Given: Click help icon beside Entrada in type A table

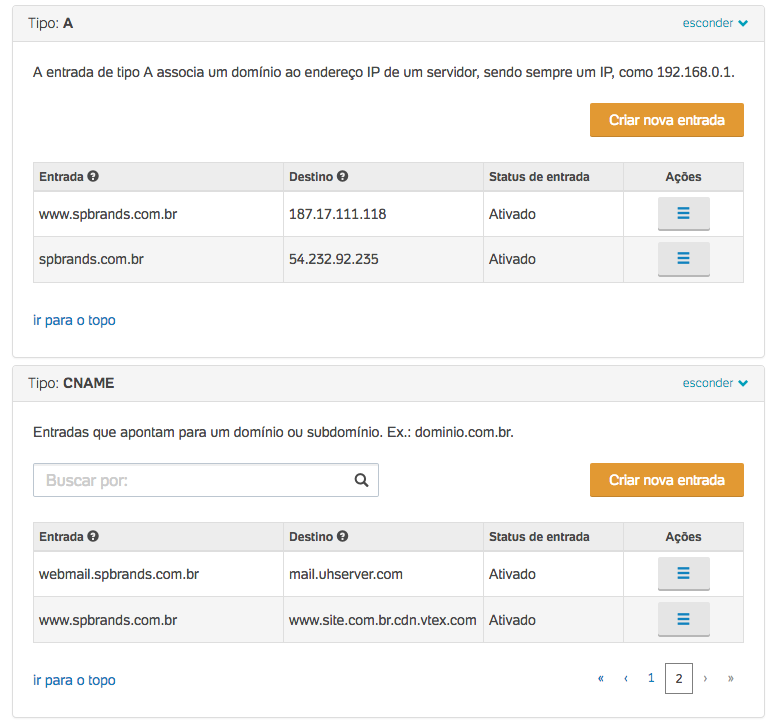Looking at the screenshot, I should 93,177.
